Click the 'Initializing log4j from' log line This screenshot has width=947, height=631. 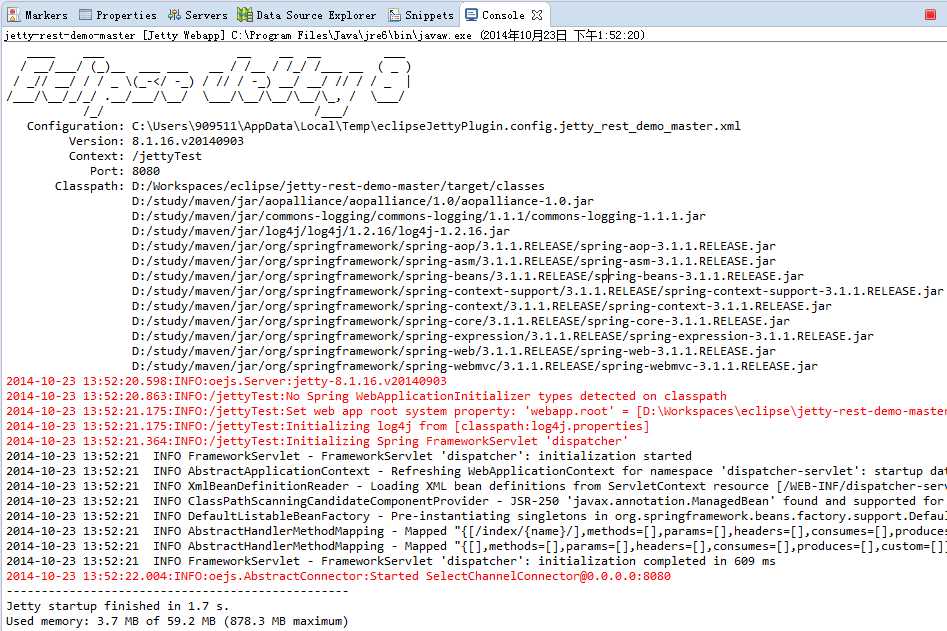pos(328,426)
